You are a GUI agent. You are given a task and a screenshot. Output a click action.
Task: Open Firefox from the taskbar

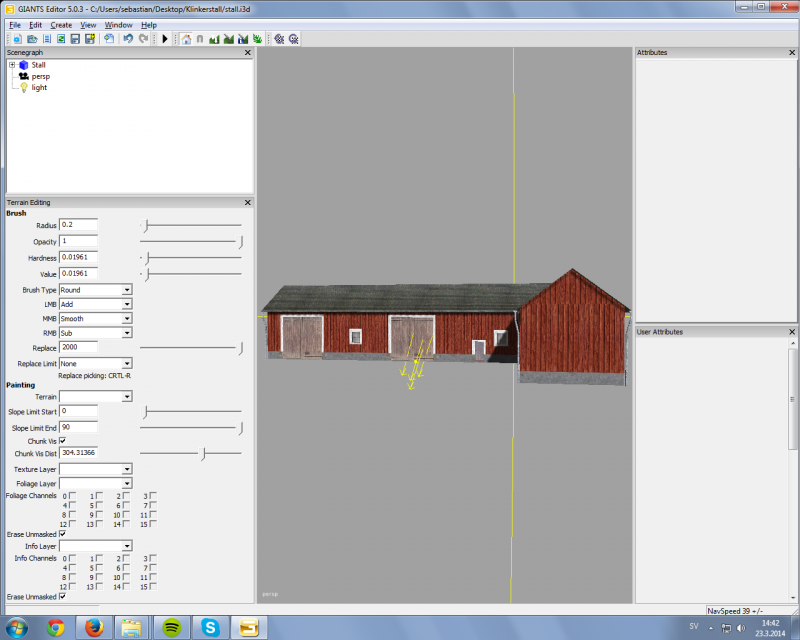click(x=94, y=627)
